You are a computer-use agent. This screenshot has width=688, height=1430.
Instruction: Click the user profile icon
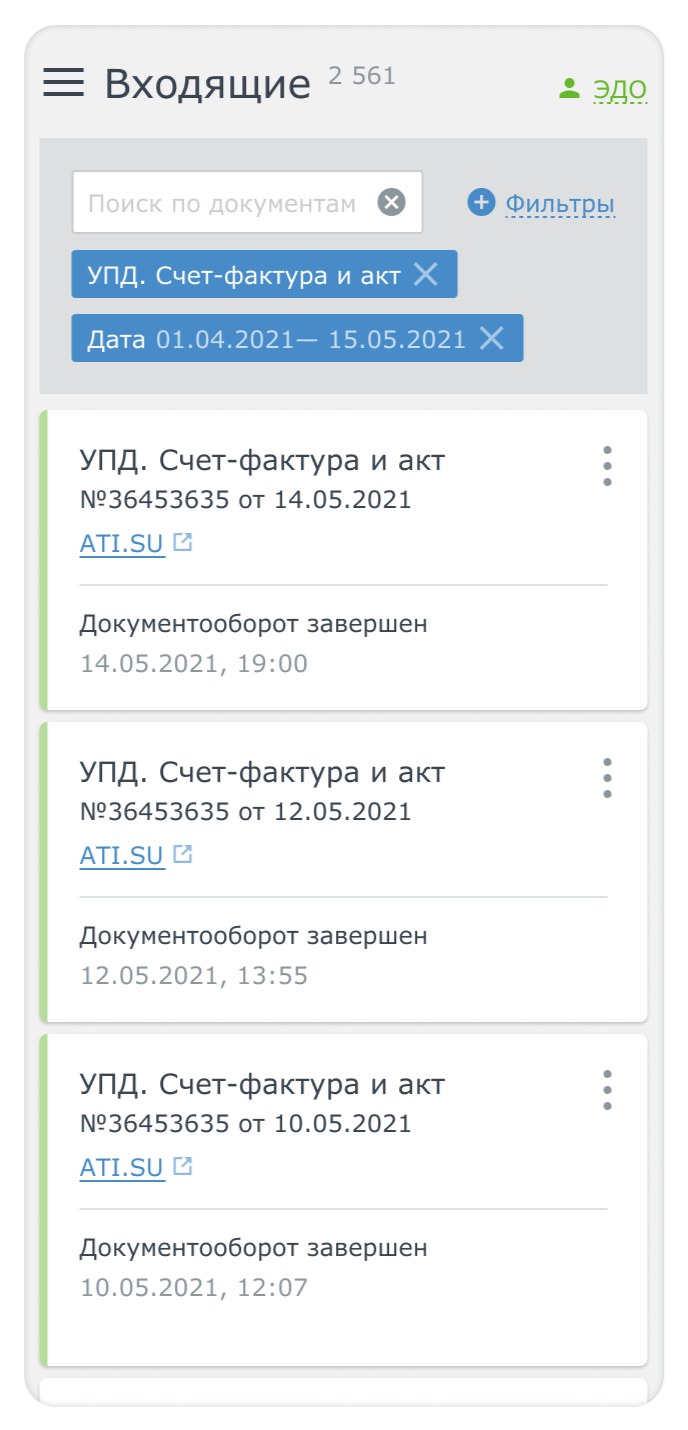pos(569,89)
